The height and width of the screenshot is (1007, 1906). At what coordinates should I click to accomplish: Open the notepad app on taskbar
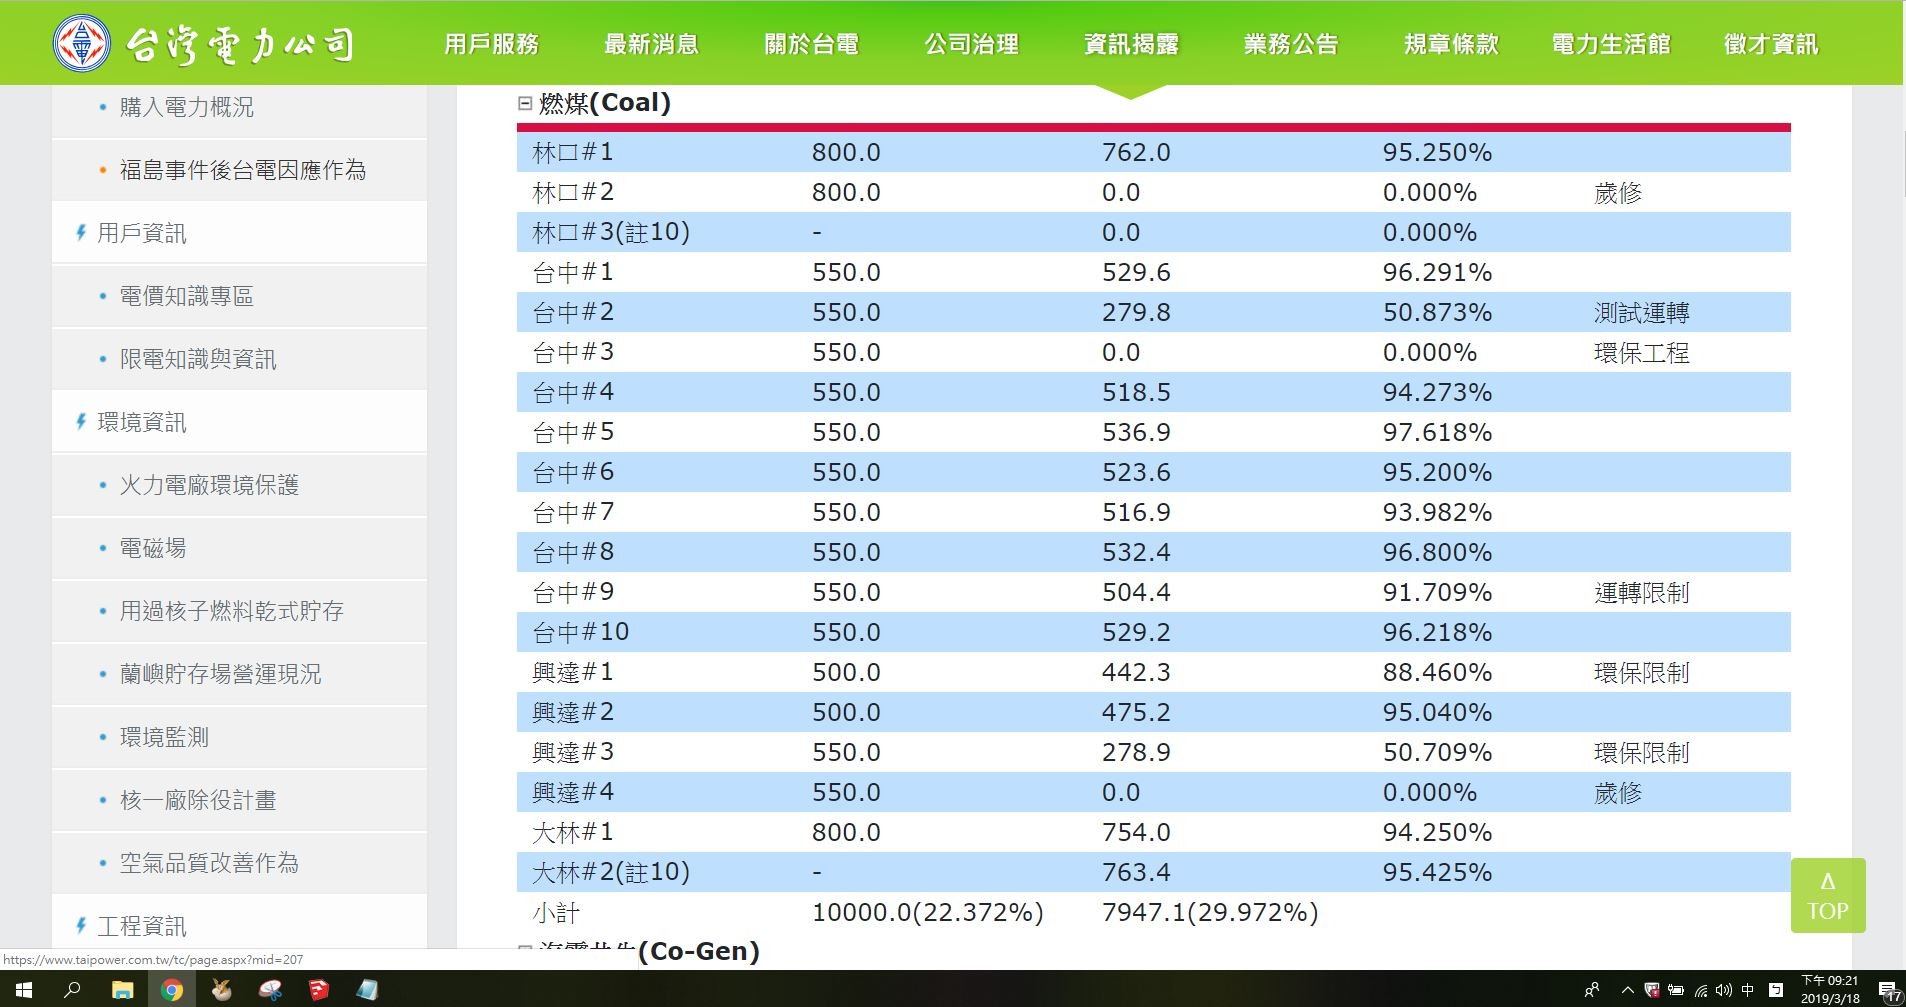click(368, 989)
